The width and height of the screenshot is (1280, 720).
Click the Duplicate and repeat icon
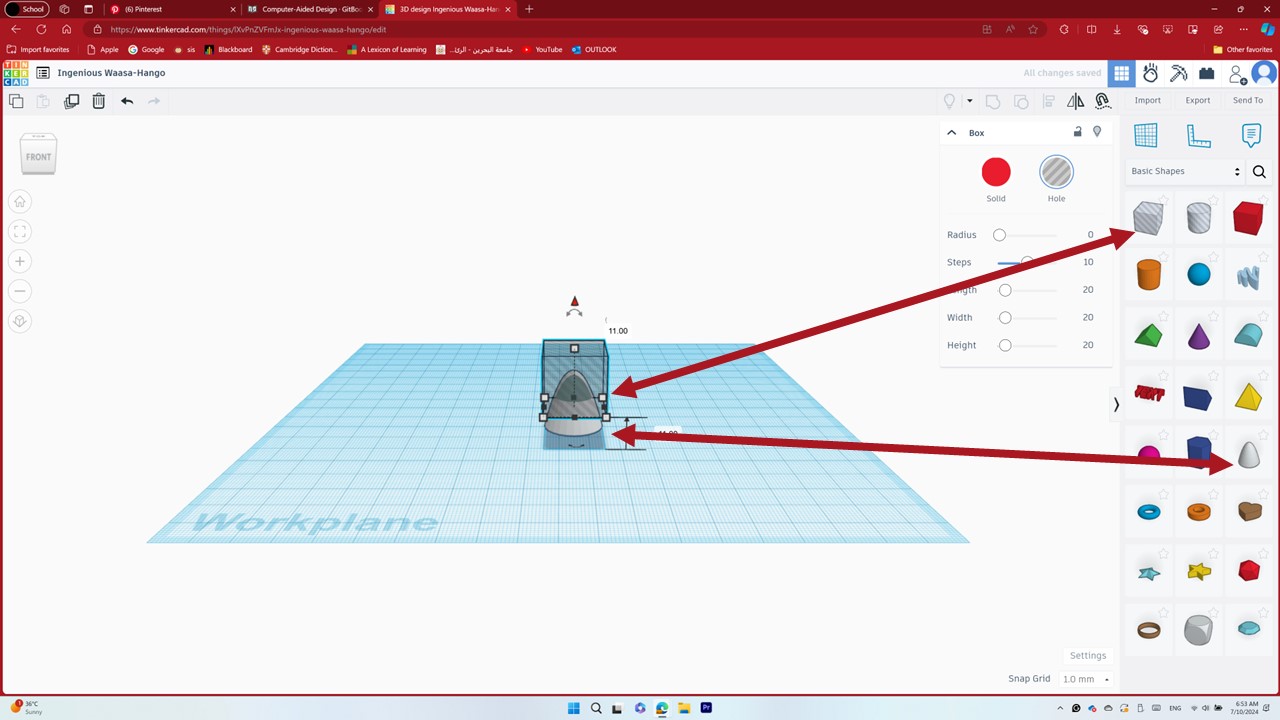tap(71, 101)
